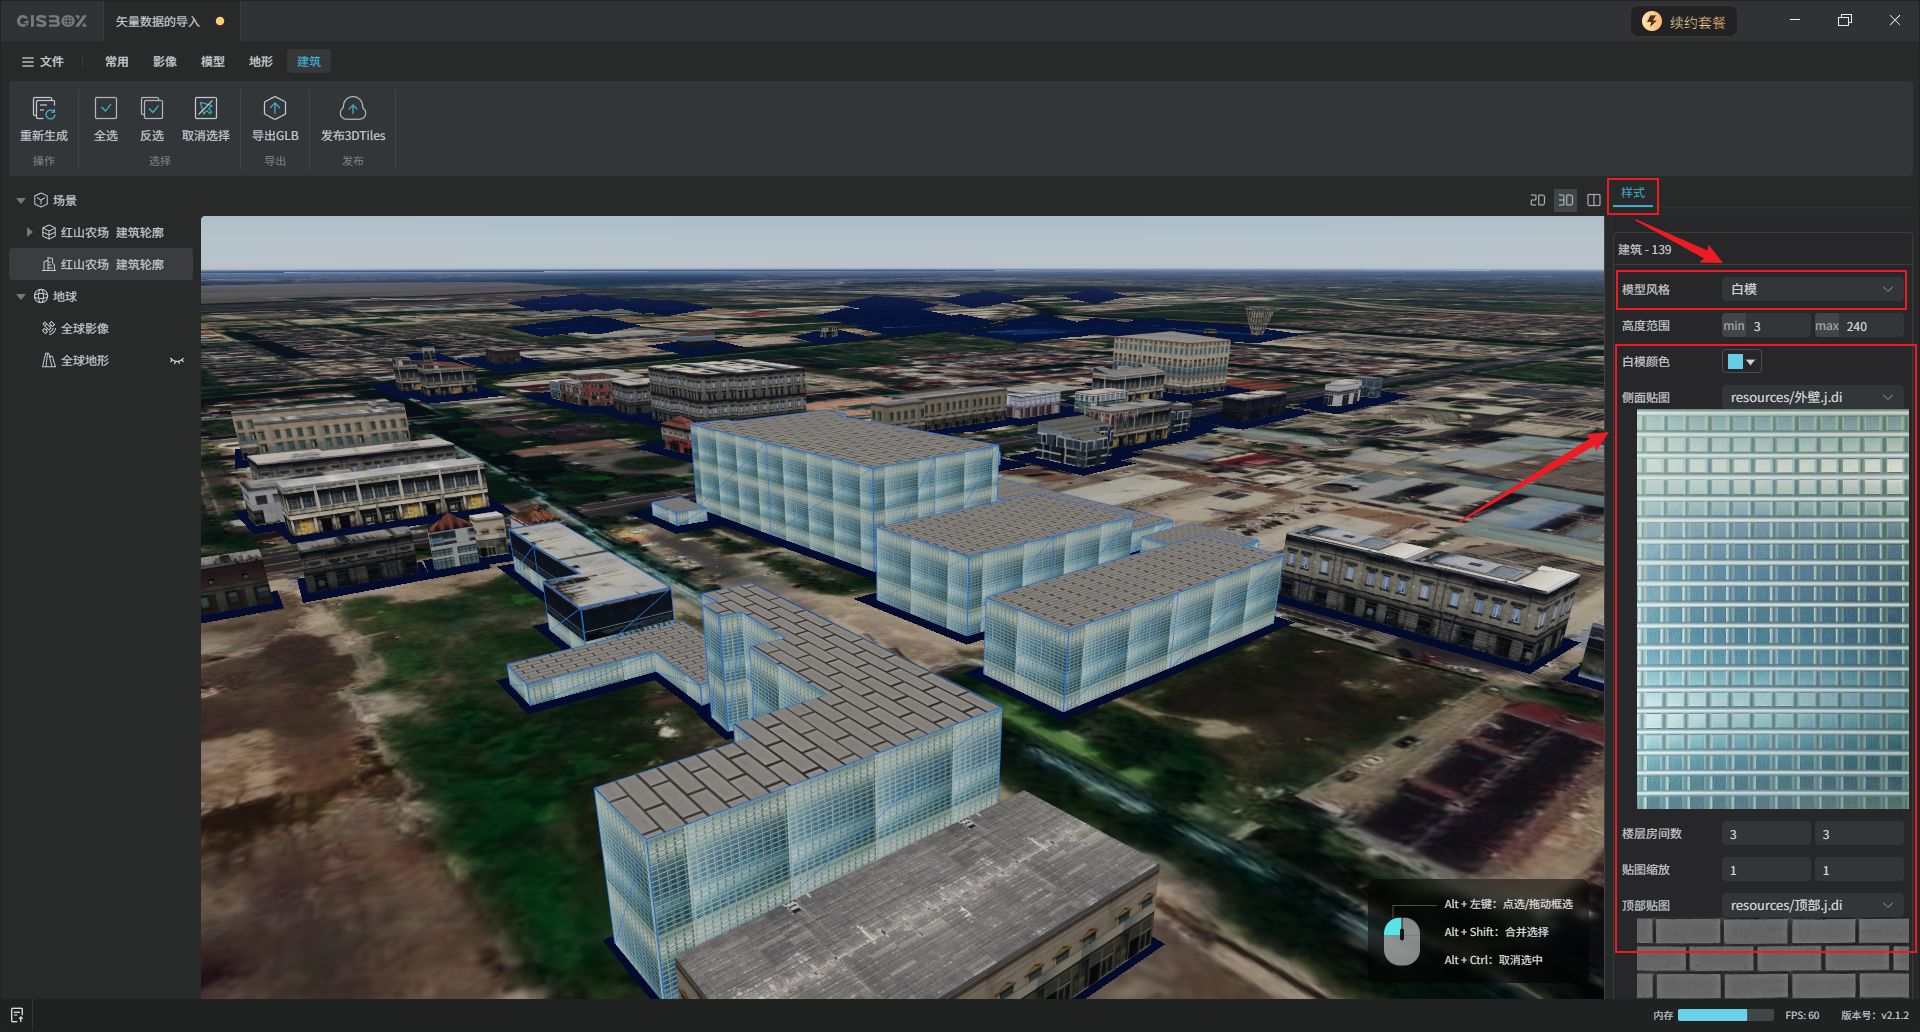The height and width of the screenshot is (1032, 1920).
Task: Click the 续约套餐 renewal button
Action: (1685, 22)
